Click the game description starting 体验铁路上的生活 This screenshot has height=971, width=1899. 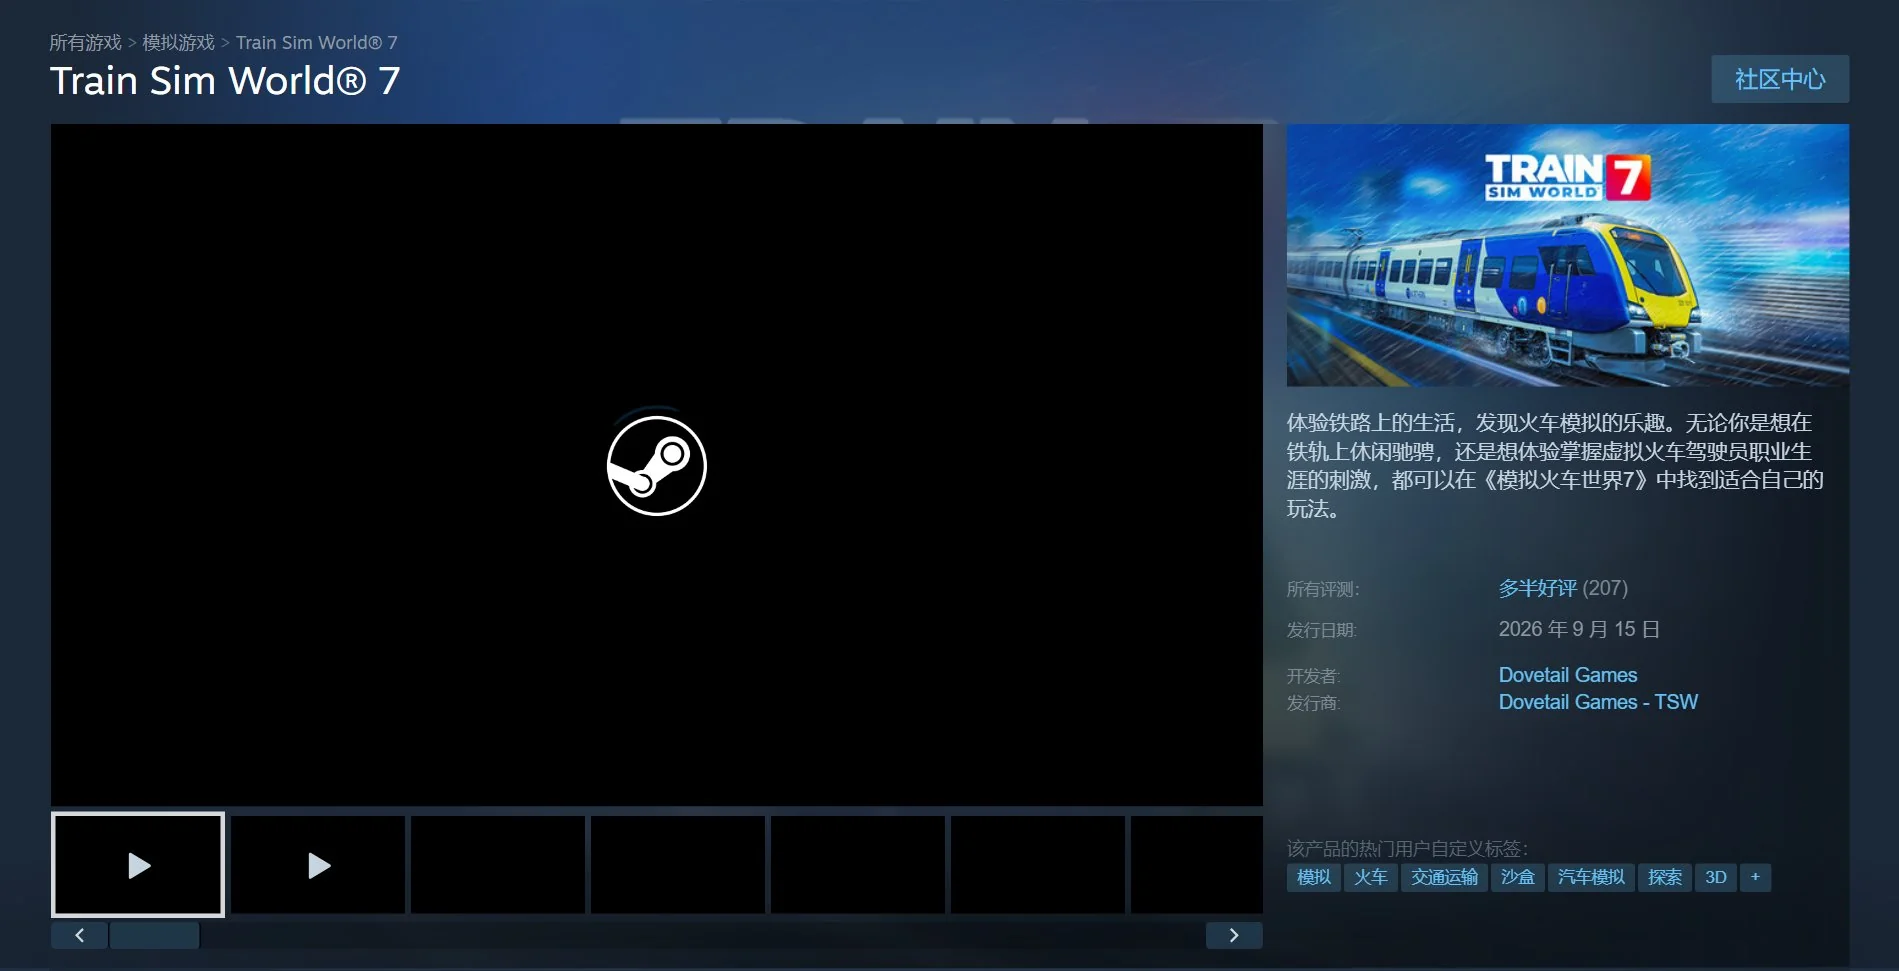coord(1555,466)
